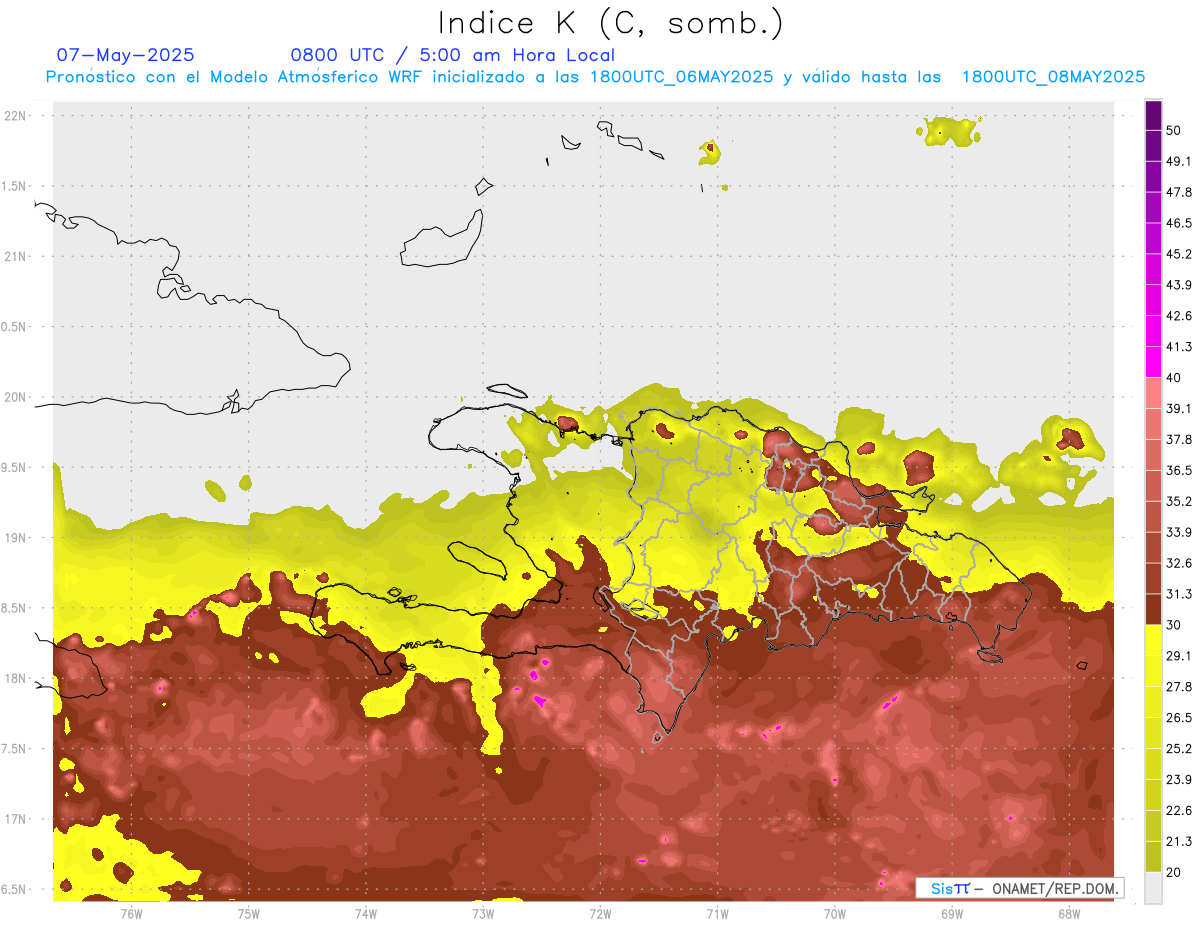
Task: Click the 72W longitude axis label
Action: pos(600,913)
